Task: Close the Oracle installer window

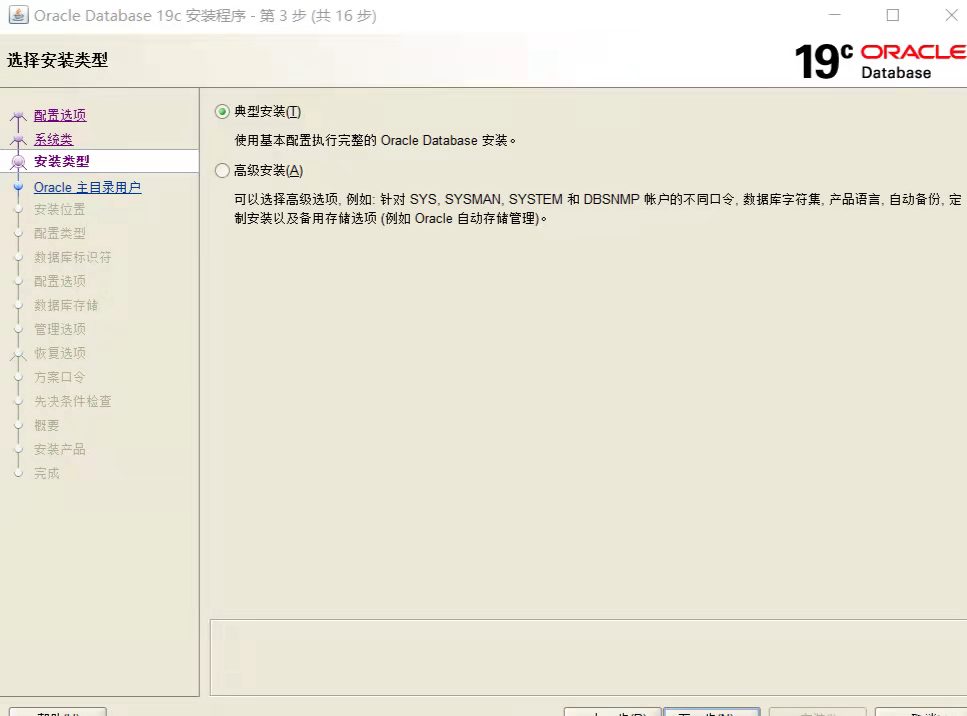Action: pos(952,15)
